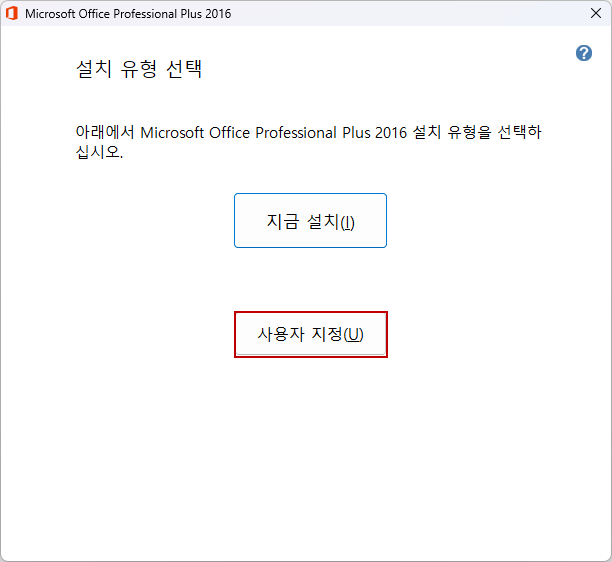Screen dimensions: 612x562
Task: Click the 지금 설치(I) install now button
Action: 310,221
